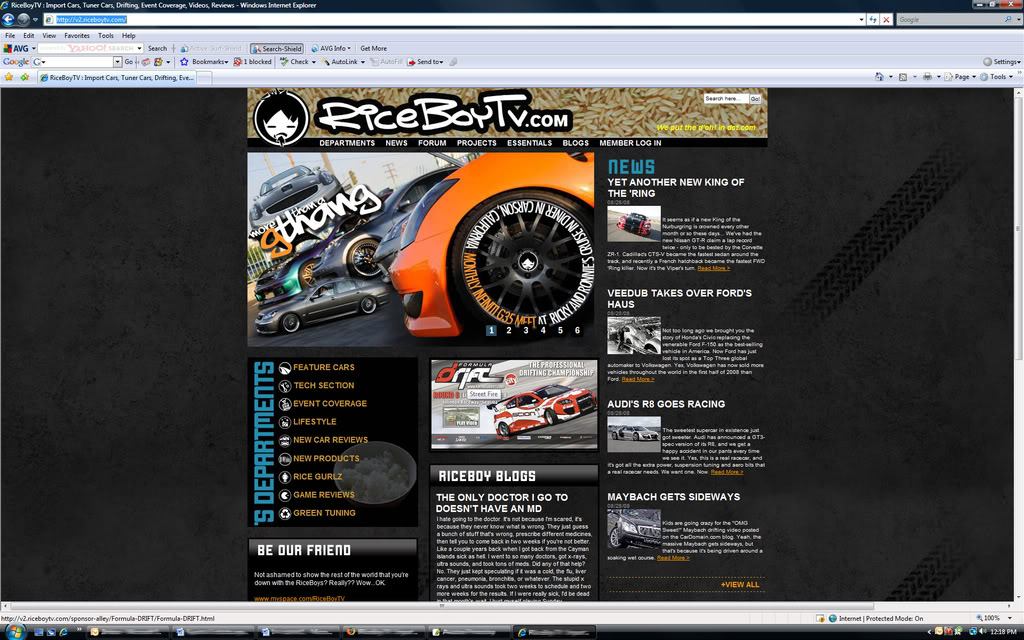
Task: Open the address bar history dropdown
Action: point(861,20)
